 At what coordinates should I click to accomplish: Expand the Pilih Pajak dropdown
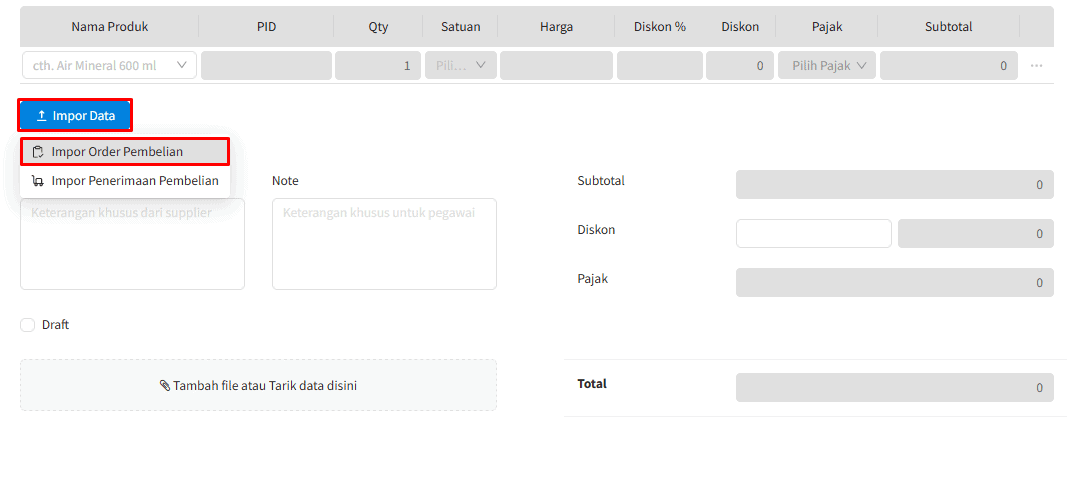coord(827,66)
